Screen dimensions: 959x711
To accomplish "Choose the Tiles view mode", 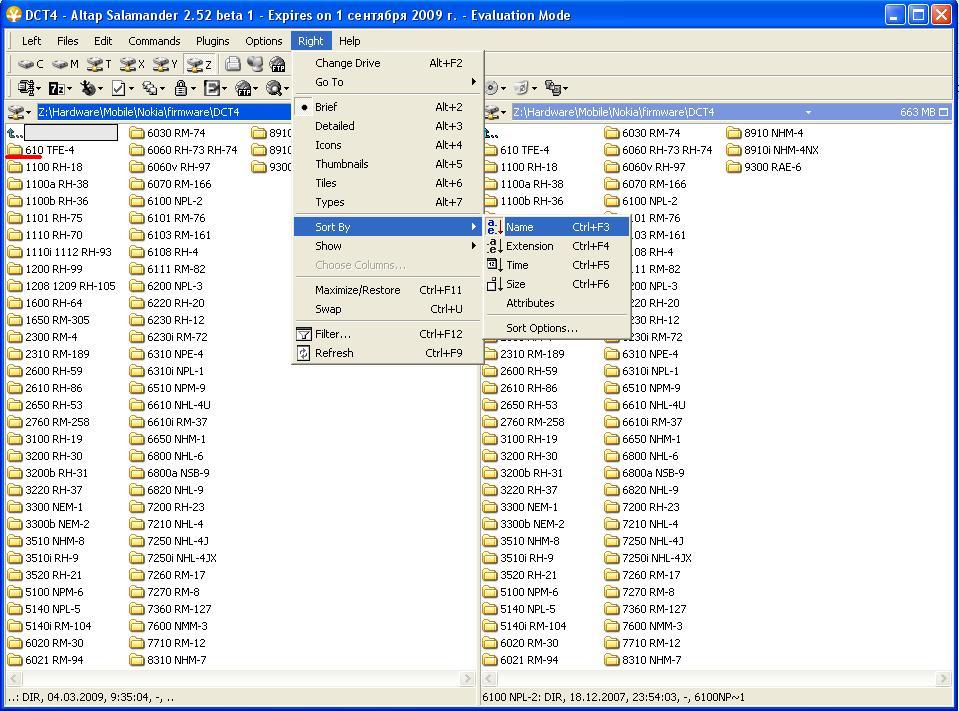I will coord(326,183).
